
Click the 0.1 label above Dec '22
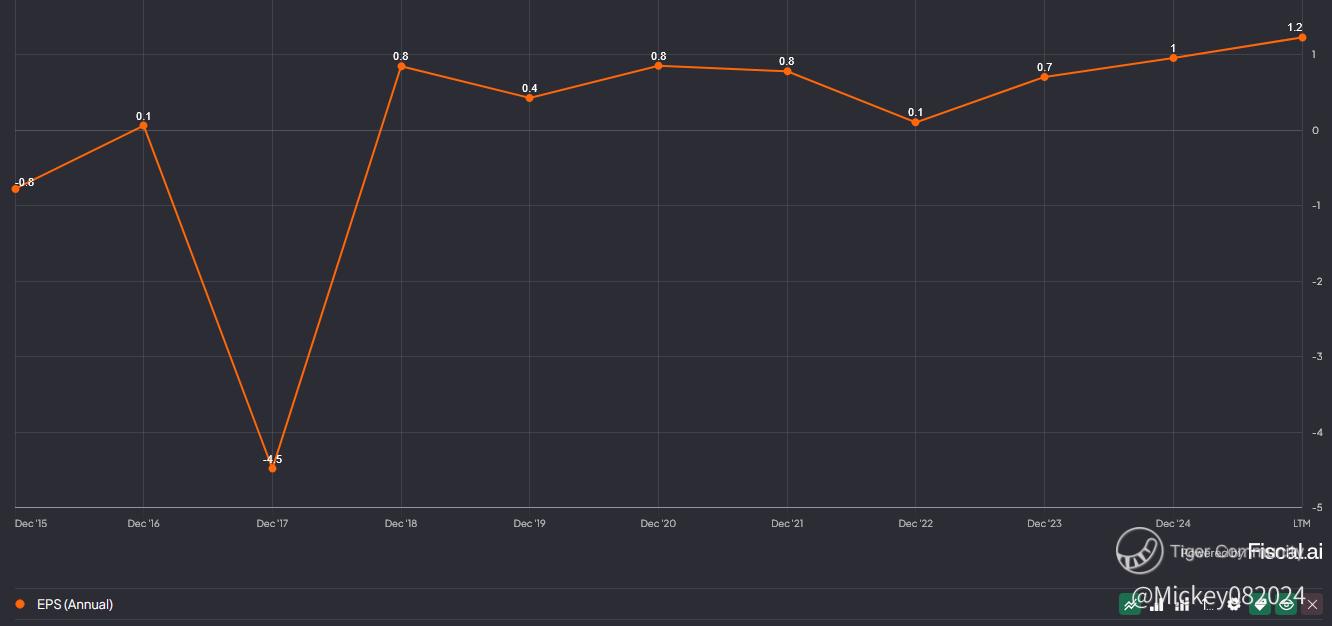915,112
